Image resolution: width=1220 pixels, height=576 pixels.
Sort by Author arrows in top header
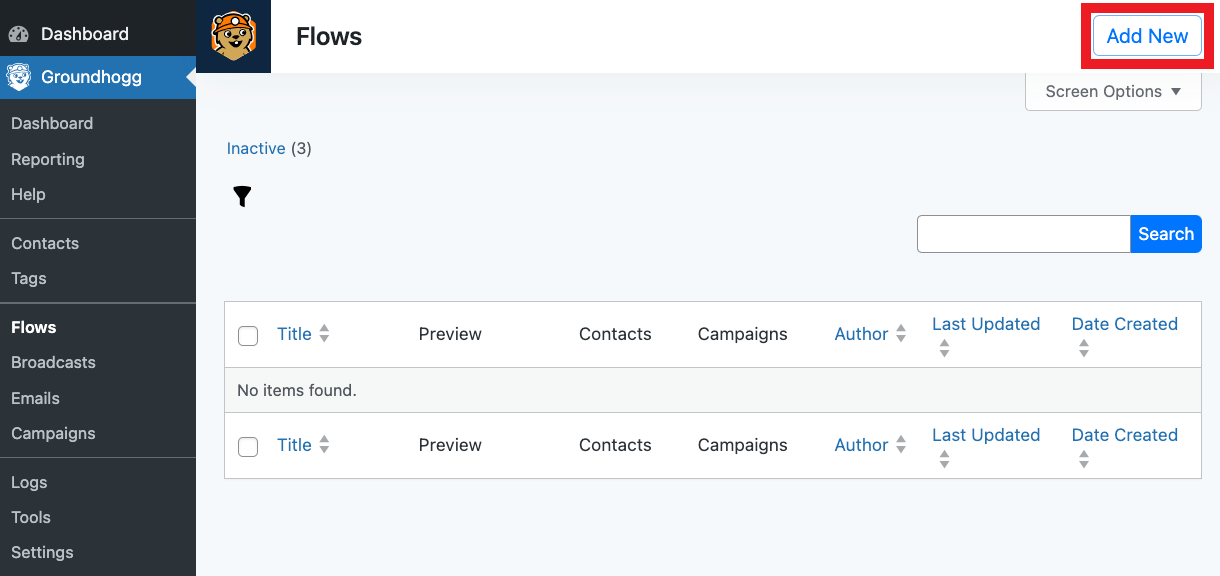[x=901, y=334]
